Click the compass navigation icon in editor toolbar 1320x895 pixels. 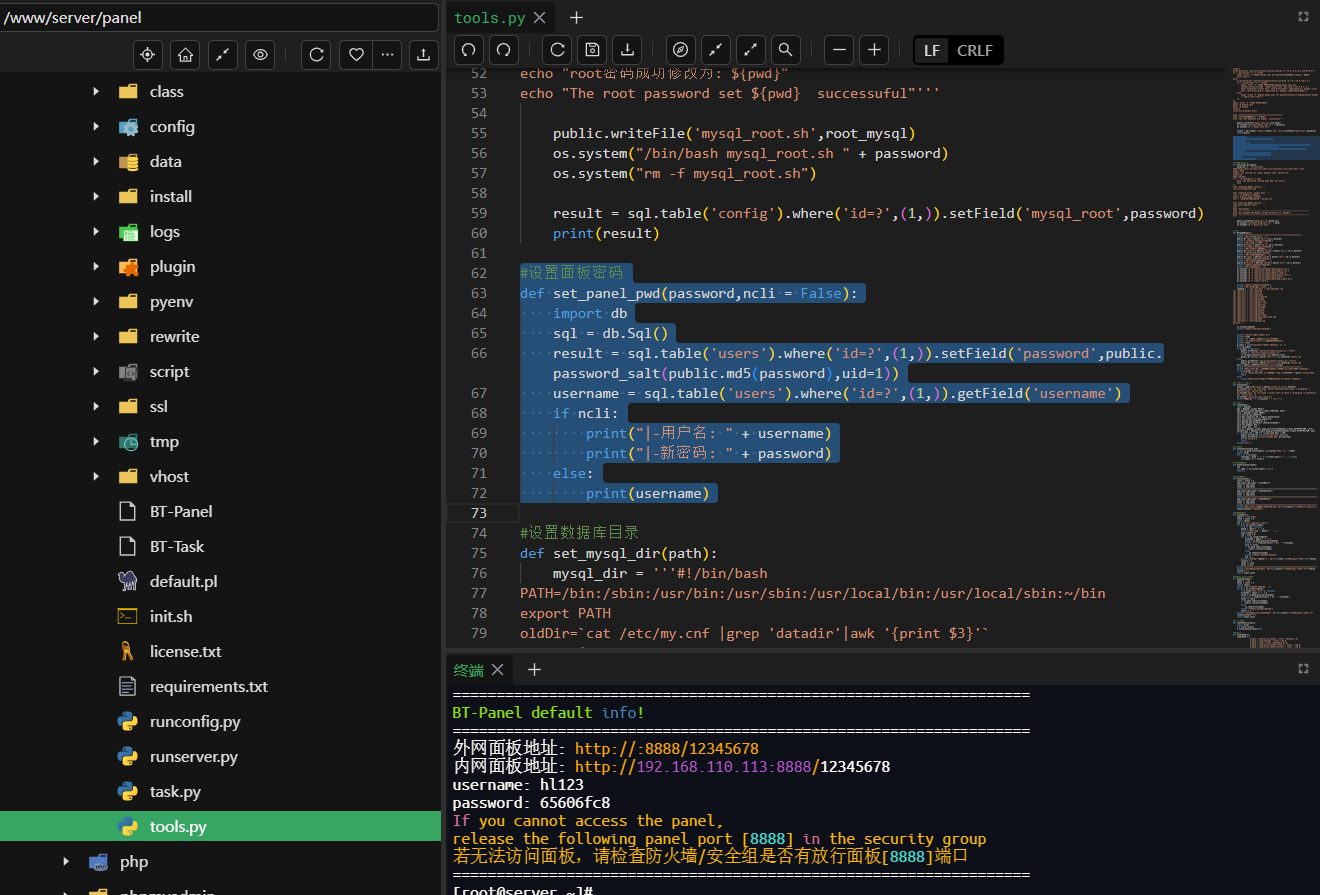click(681, 50)
